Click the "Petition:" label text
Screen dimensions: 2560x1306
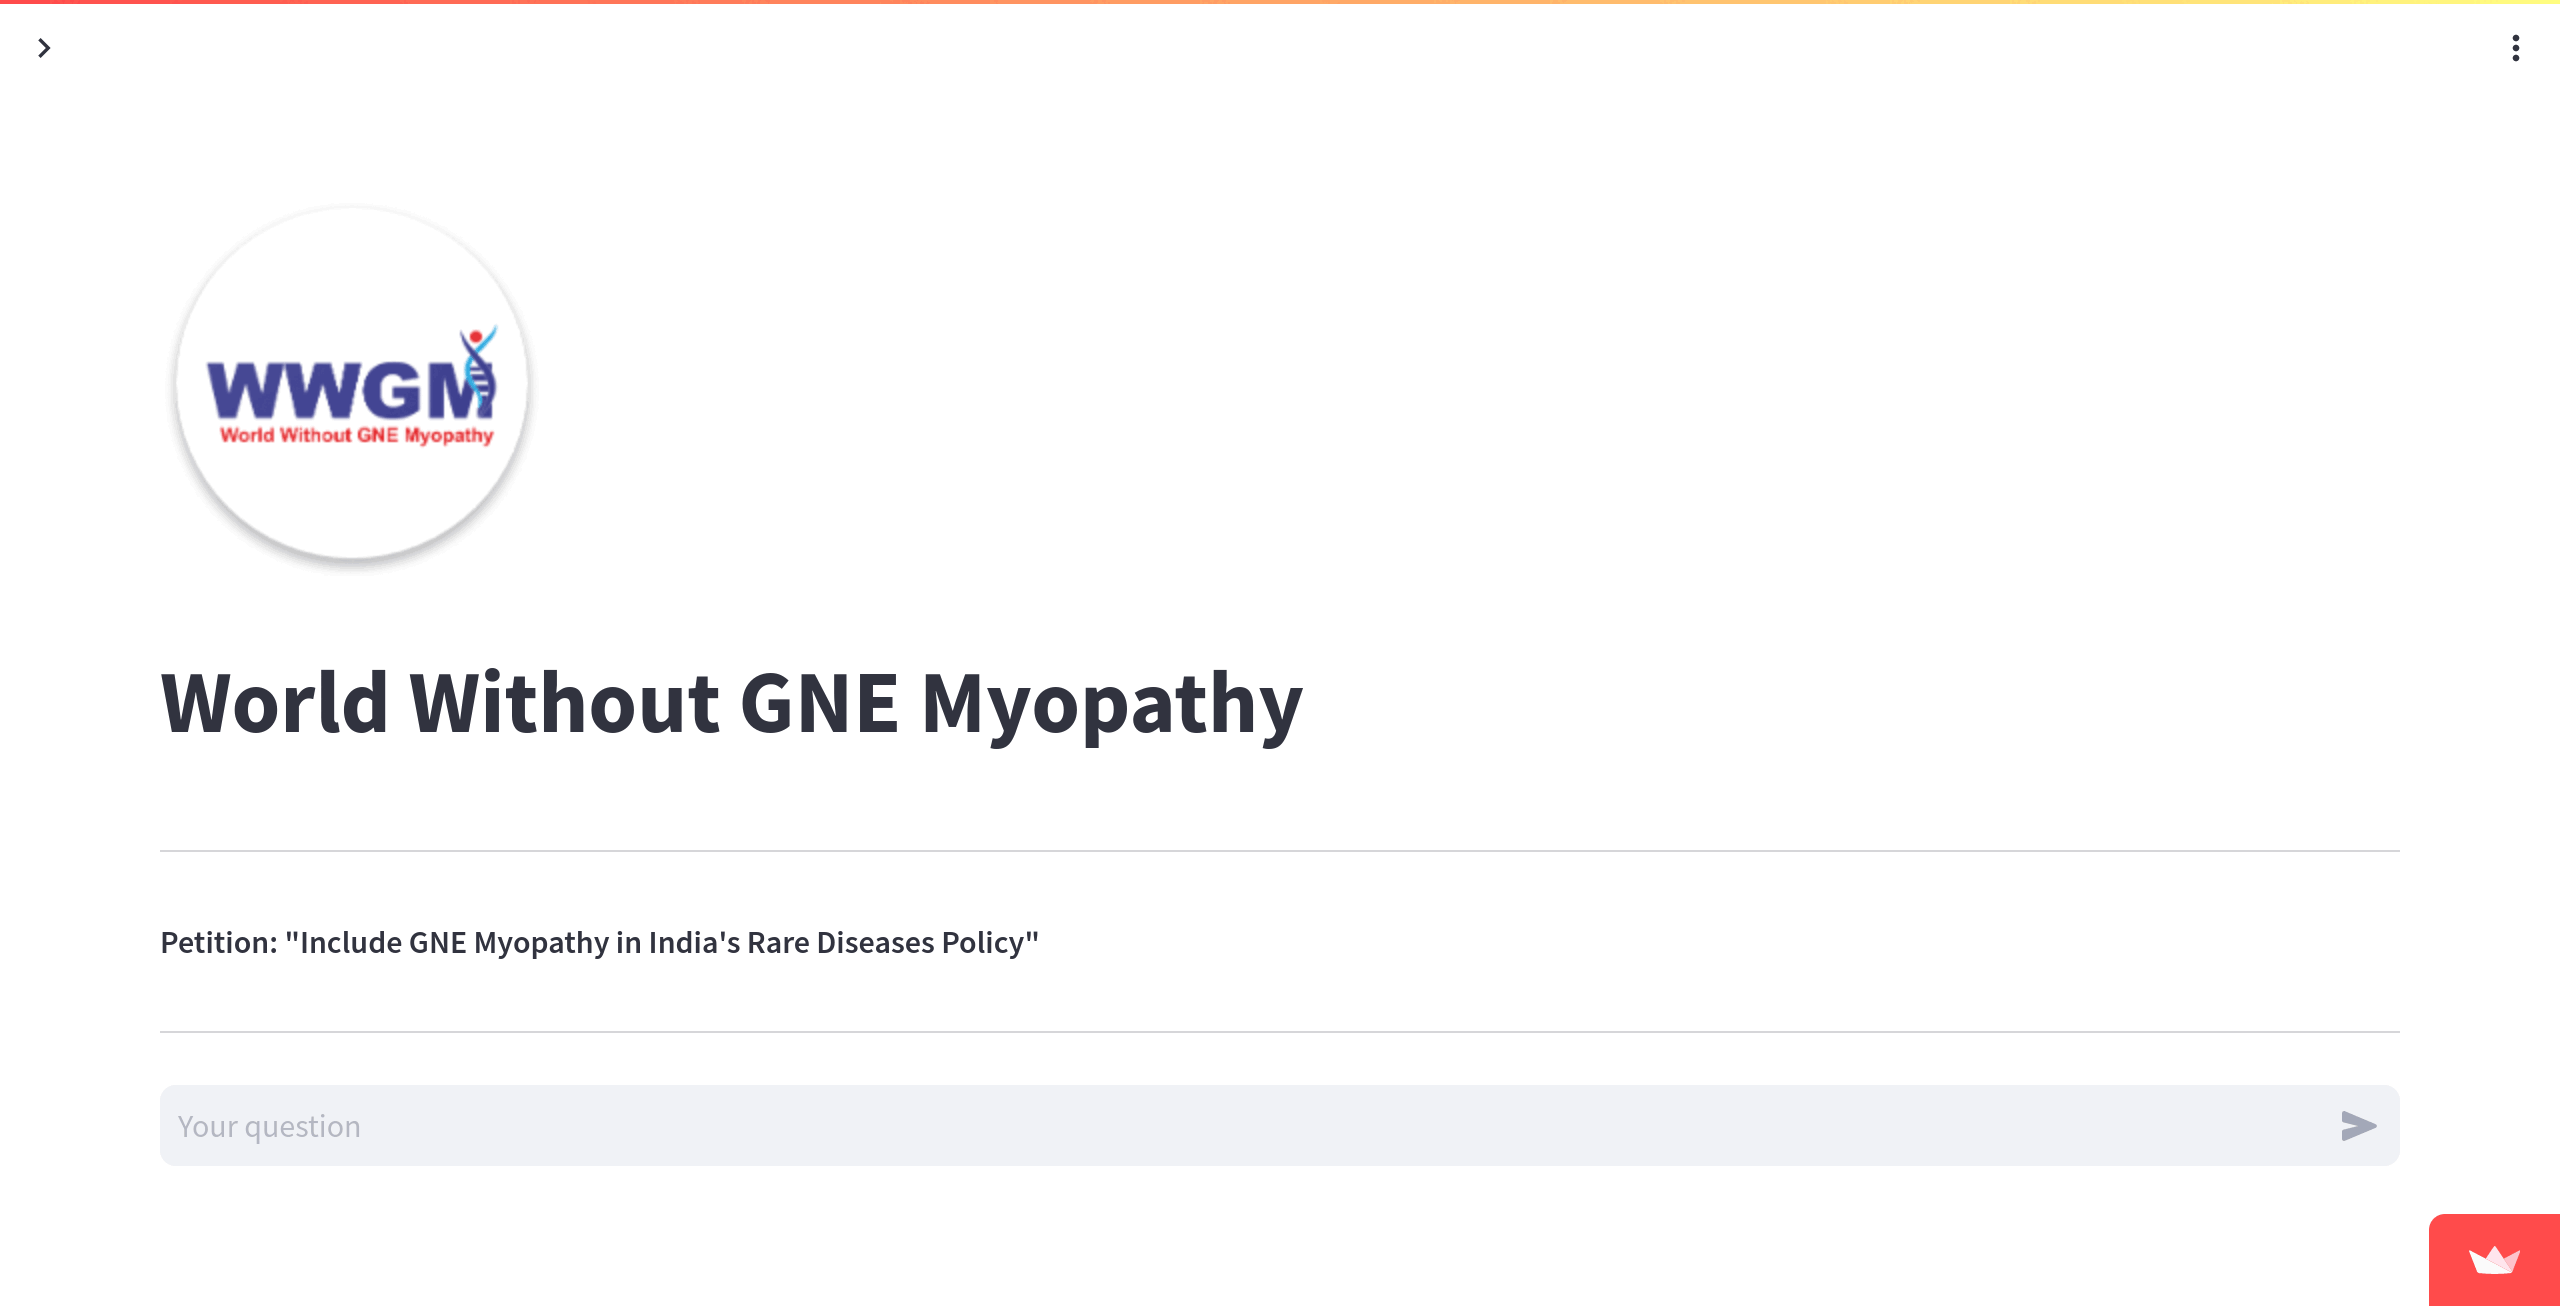pyautogui.click(x=219, y=942)
